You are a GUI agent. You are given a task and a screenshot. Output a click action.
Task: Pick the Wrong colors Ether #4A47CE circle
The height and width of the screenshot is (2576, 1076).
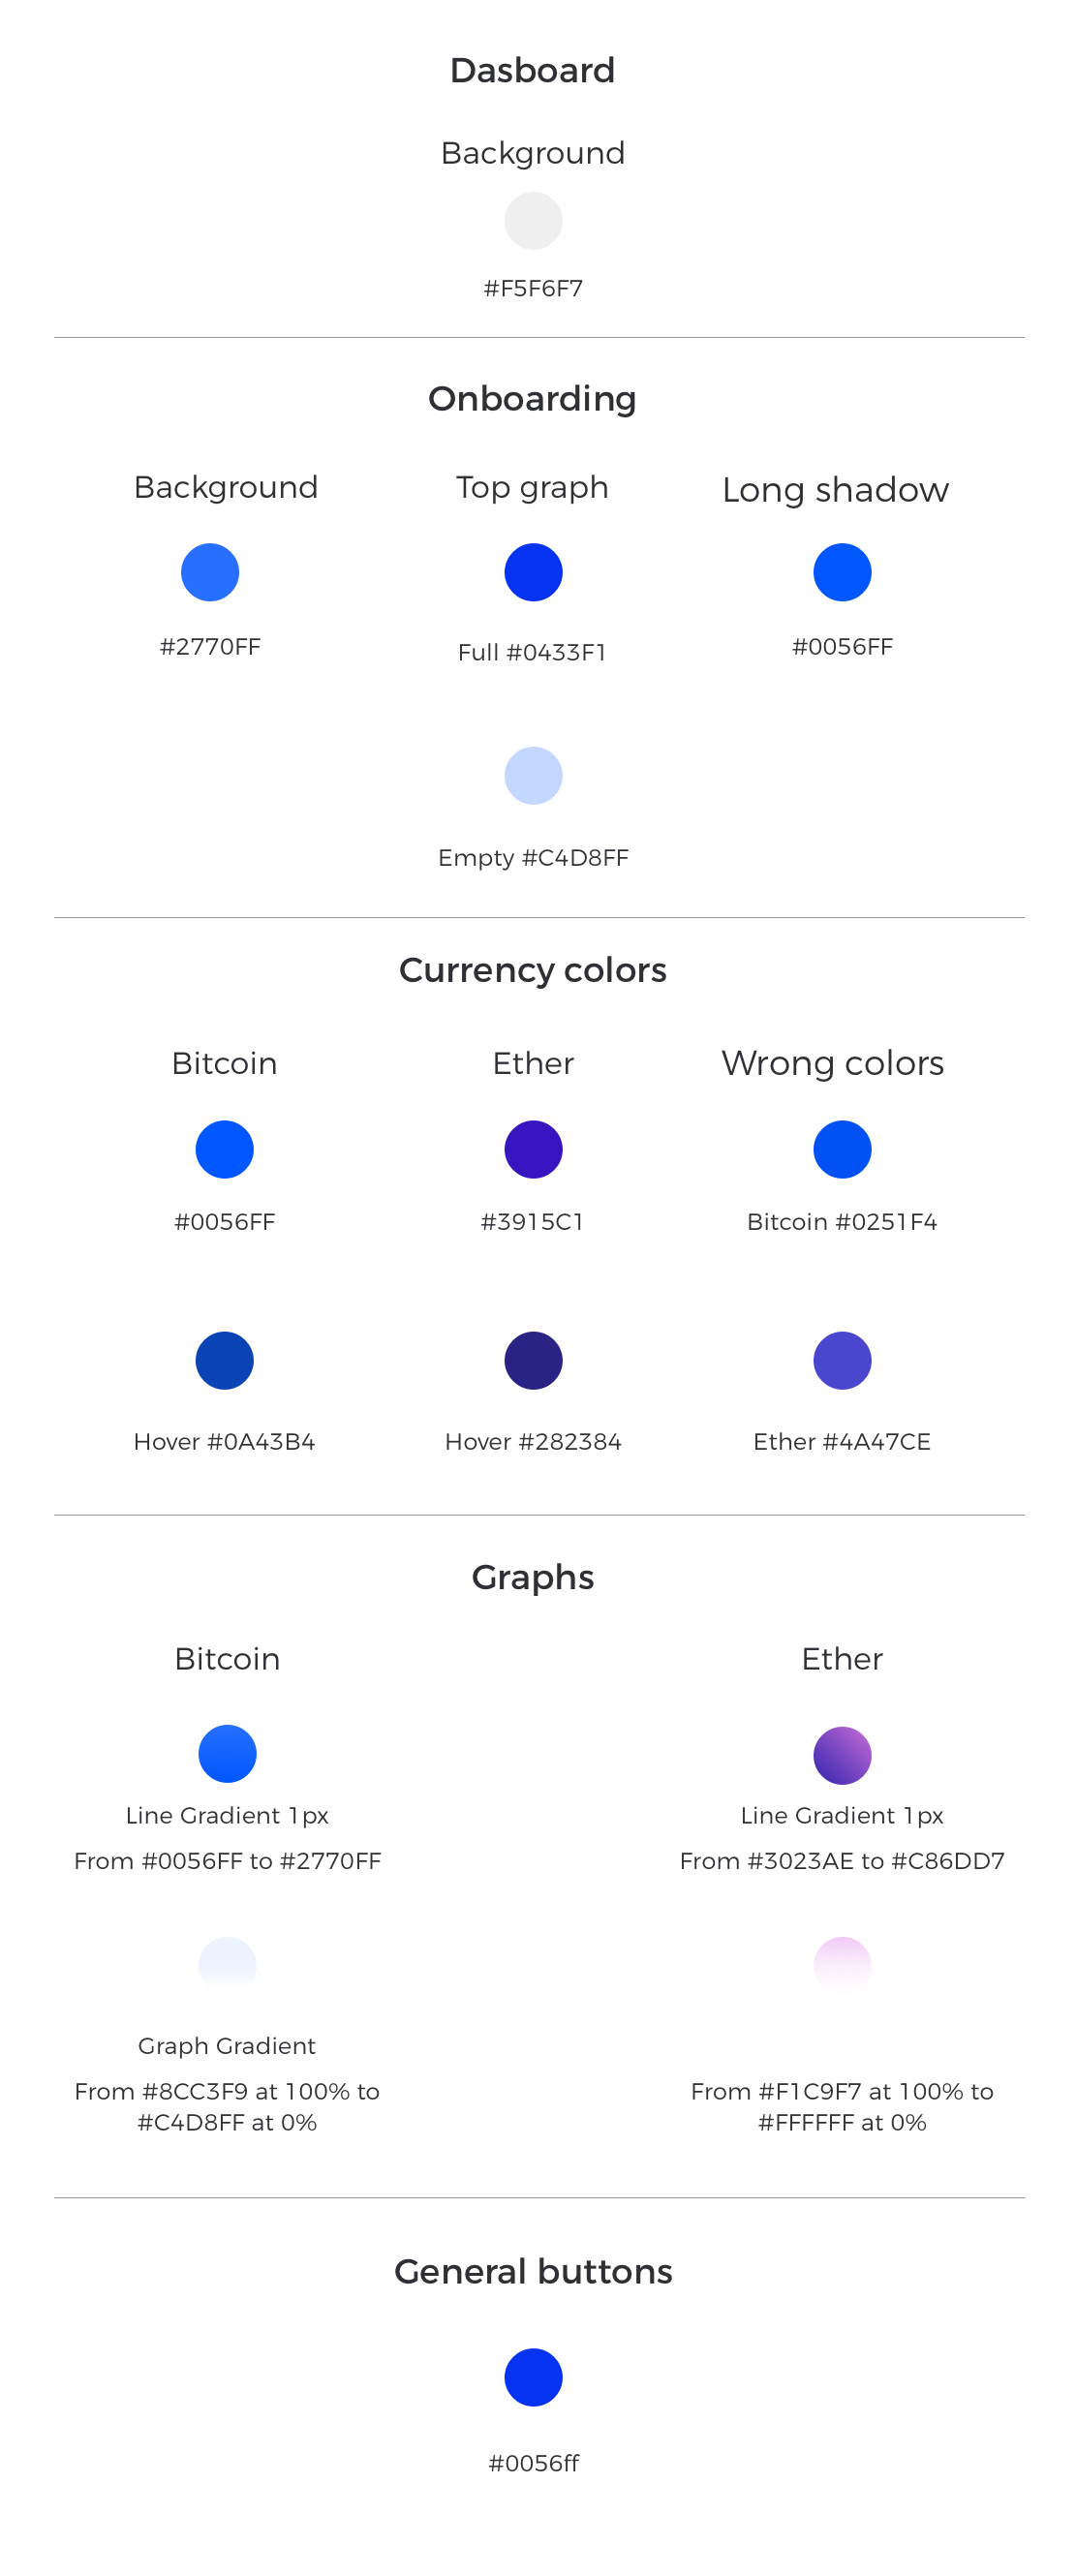tap(842, 1360)
